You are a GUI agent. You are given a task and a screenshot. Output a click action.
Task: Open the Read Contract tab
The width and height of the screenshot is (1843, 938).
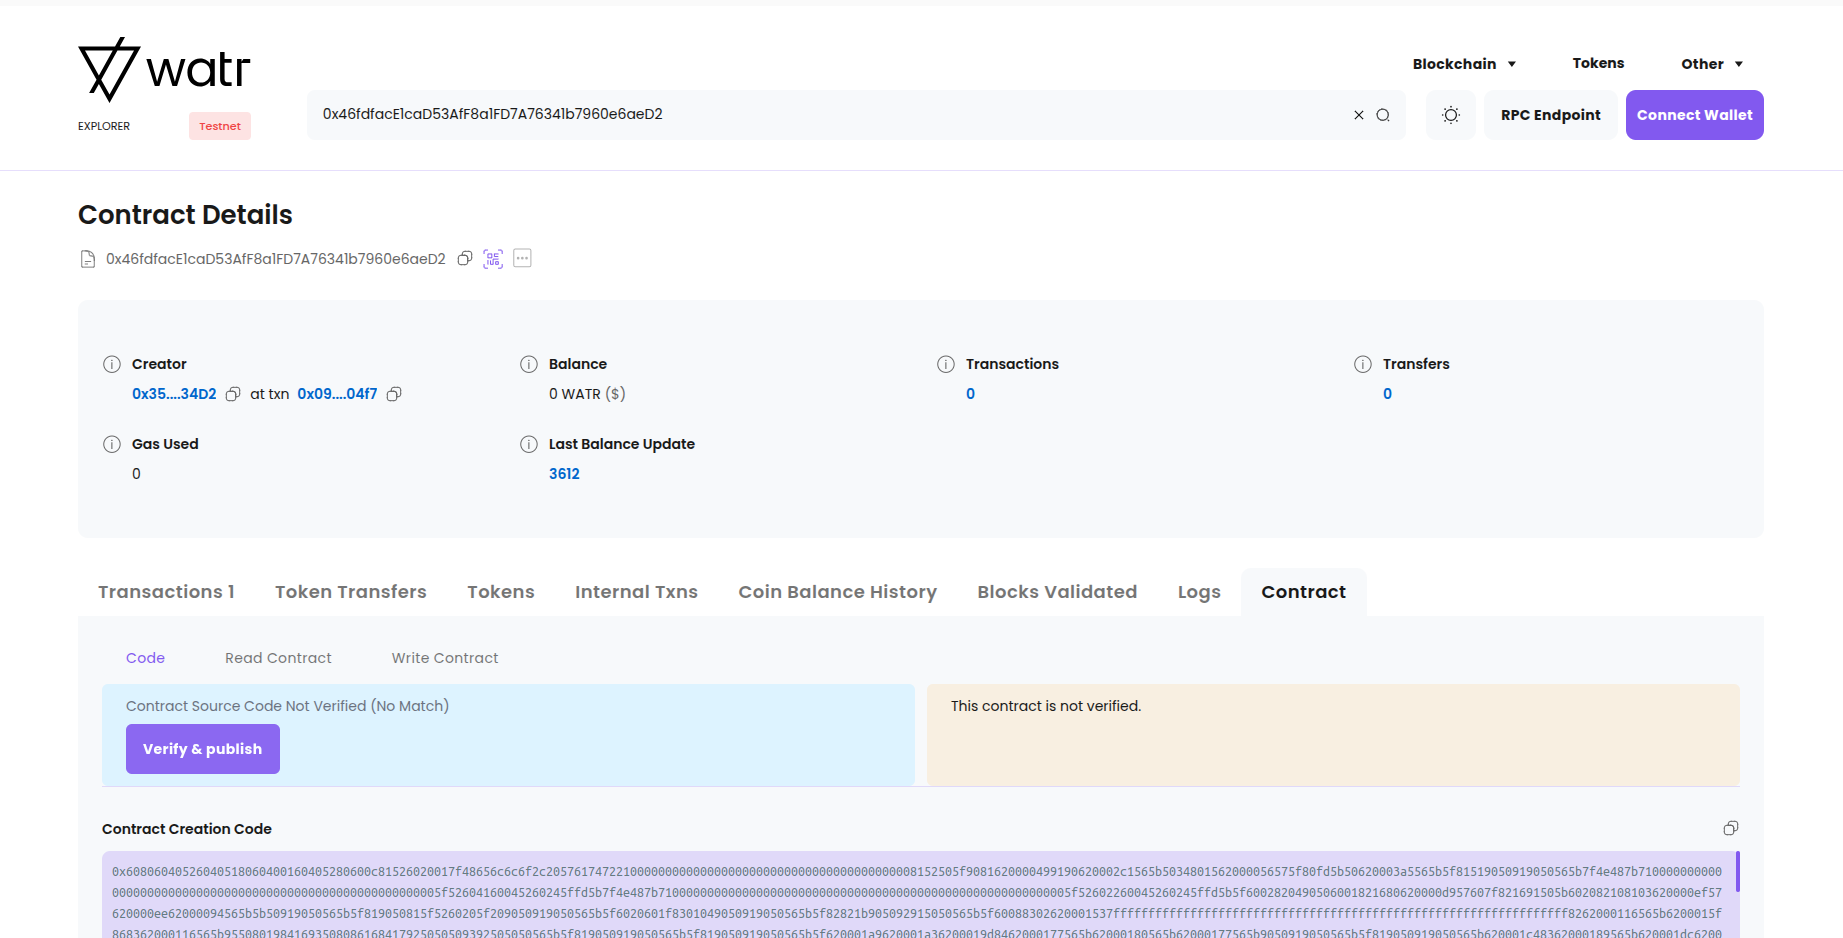278,658
